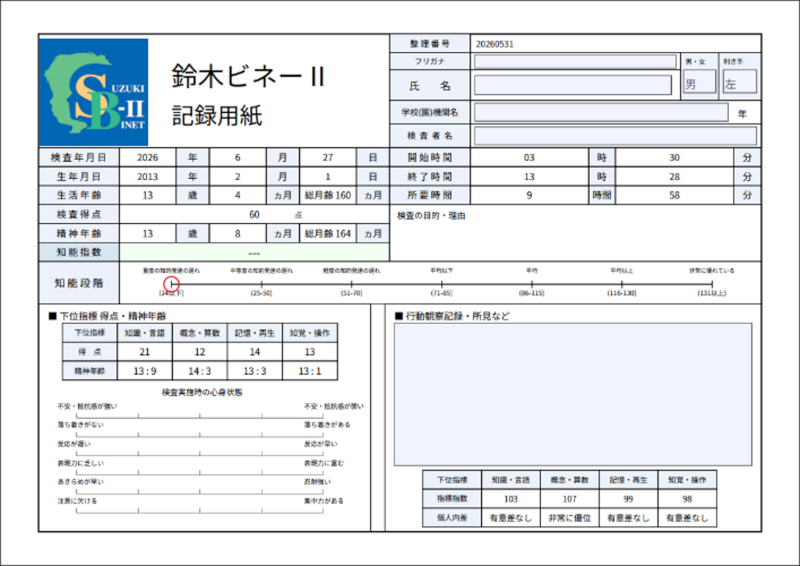800x566 pixels.
Task: Select the 検査得点 value 60
Action: coord(255,214)
